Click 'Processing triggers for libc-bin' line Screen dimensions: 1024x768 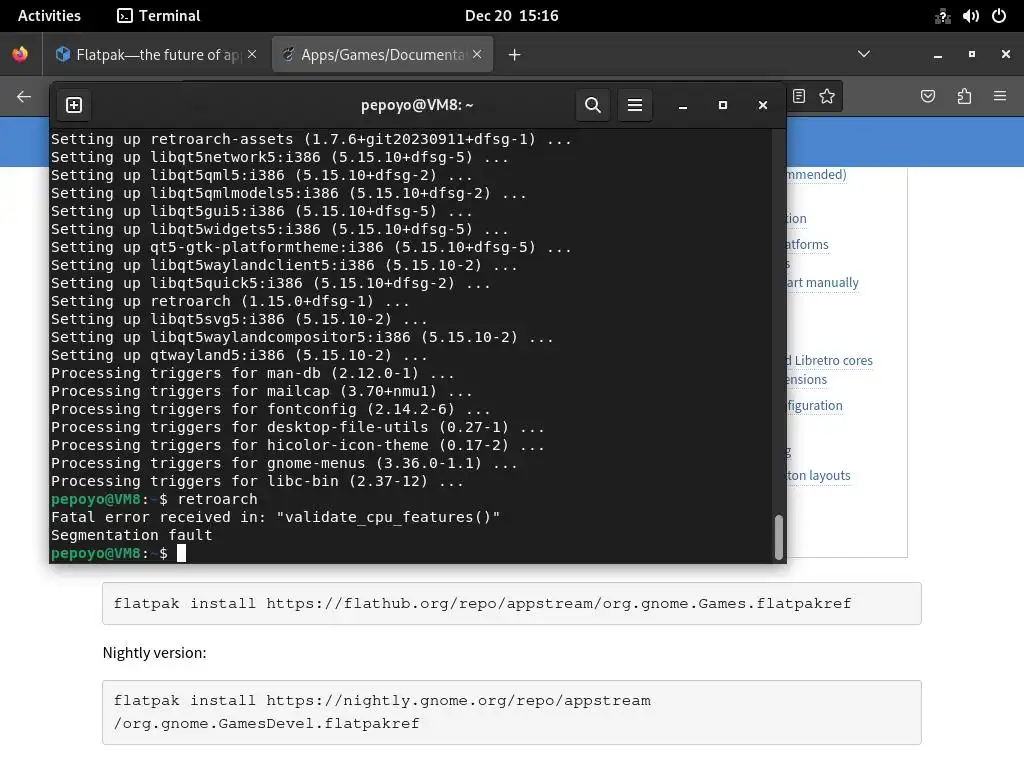coord(257,481)
